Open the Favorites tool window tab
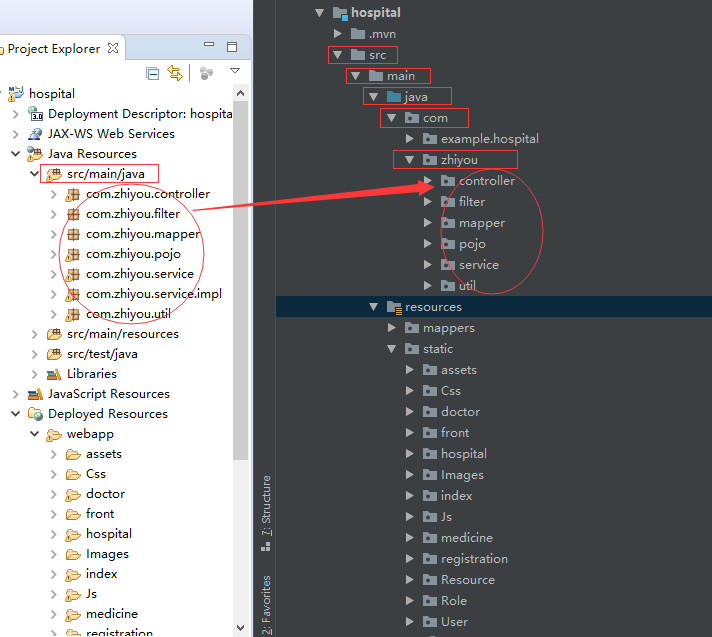The height and width of the screenshot is (637, 712). [x=266, y=605]
